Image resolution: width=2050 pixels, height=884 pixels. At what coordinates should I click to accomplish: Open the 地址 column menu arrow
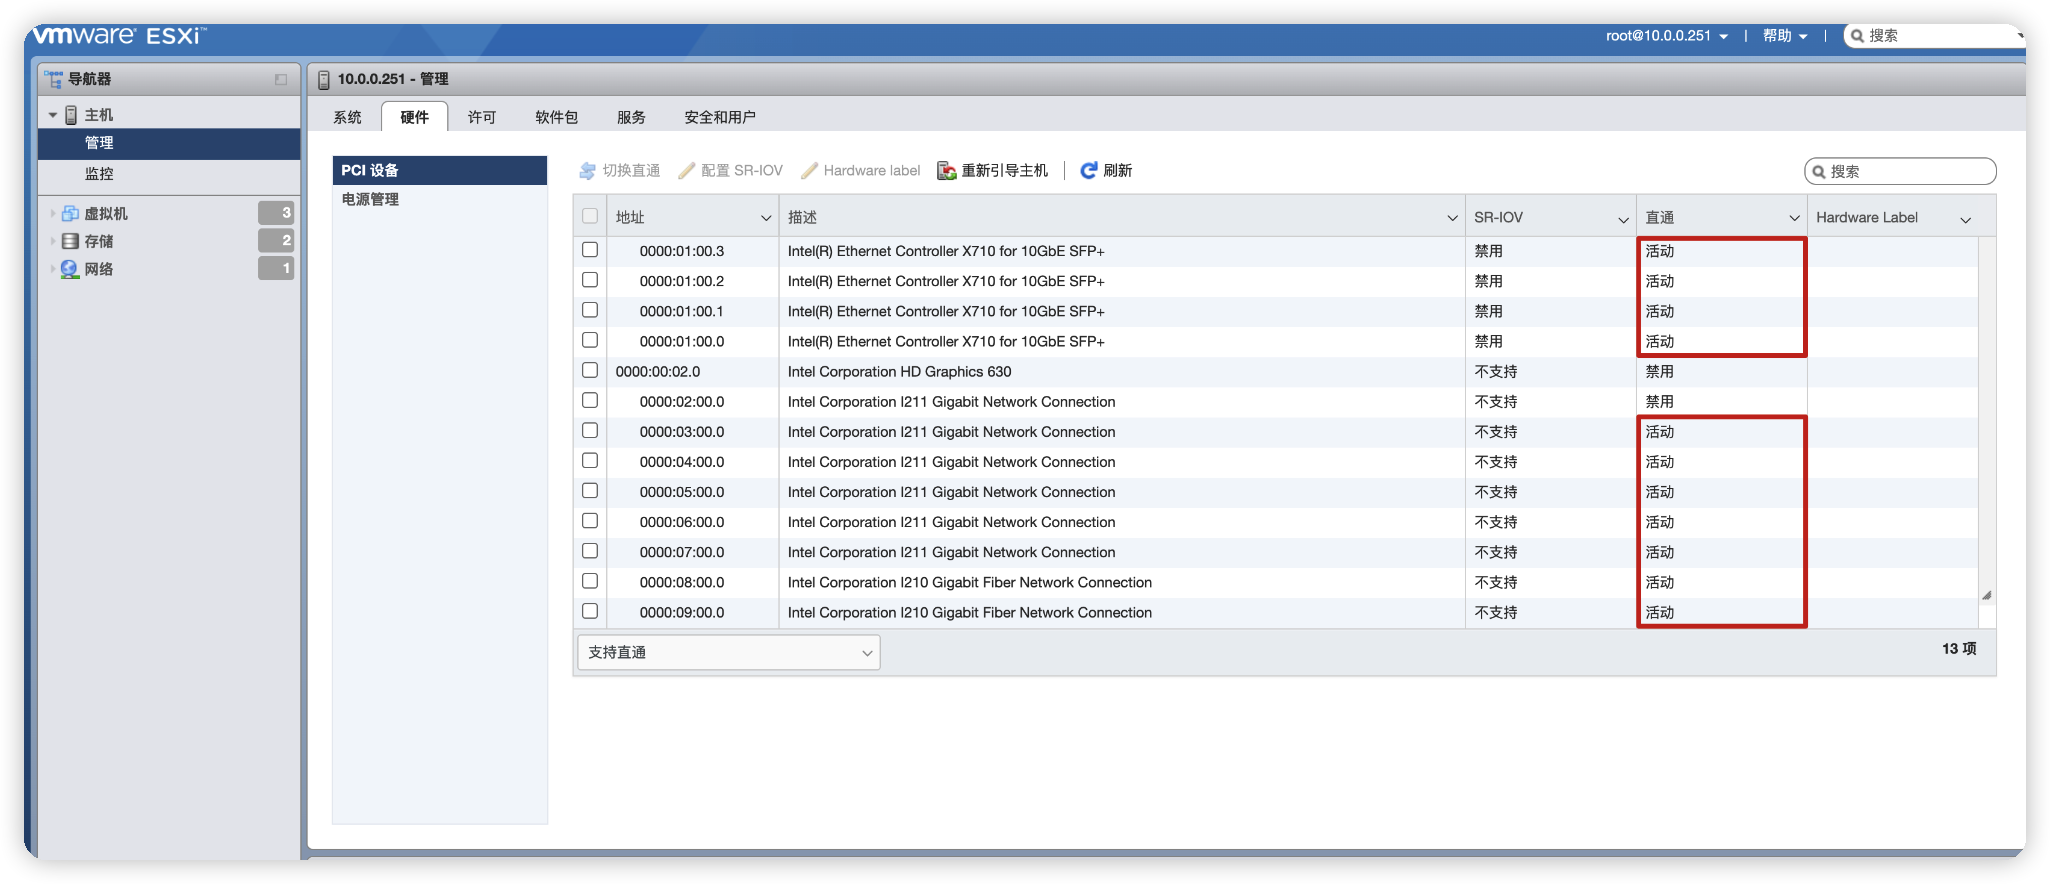[x=766, y=218]
